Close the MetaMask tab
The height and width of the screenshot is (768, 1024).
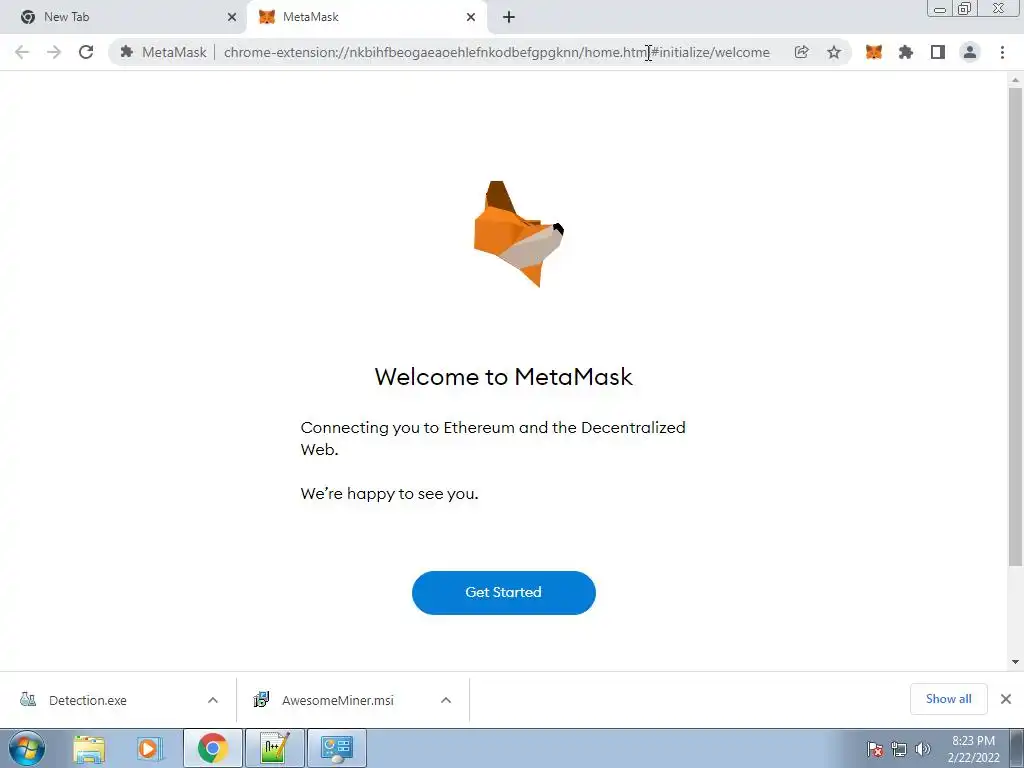pyautogui.click(x=471, y=17)
